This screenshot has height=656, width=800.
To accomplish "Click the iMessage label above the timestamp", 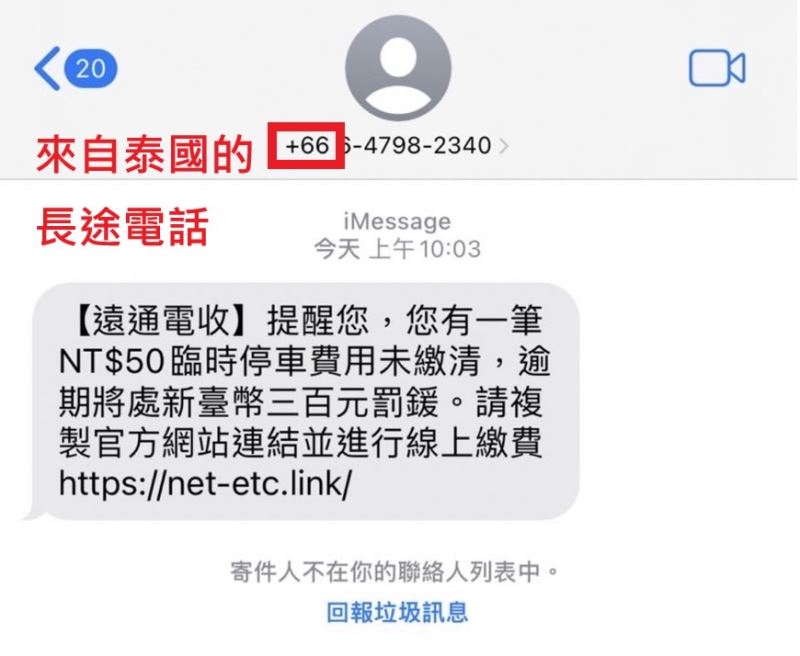I will tap(397, 221).
